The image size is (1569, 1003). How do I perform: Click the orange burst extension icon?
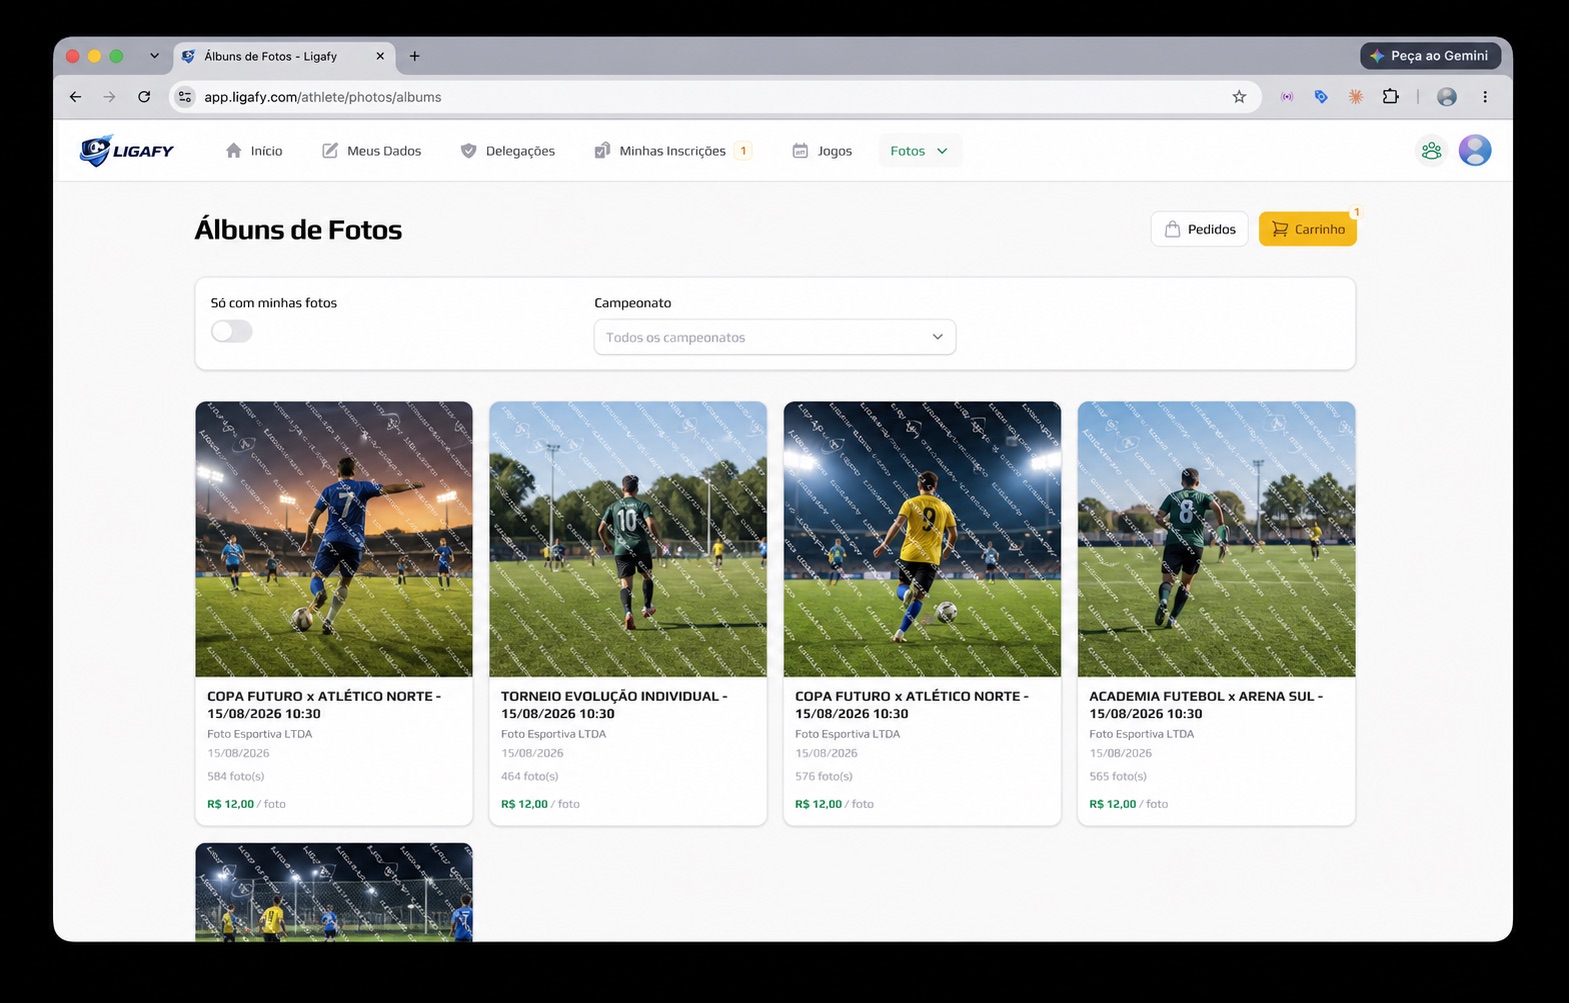coord(1355,97)
